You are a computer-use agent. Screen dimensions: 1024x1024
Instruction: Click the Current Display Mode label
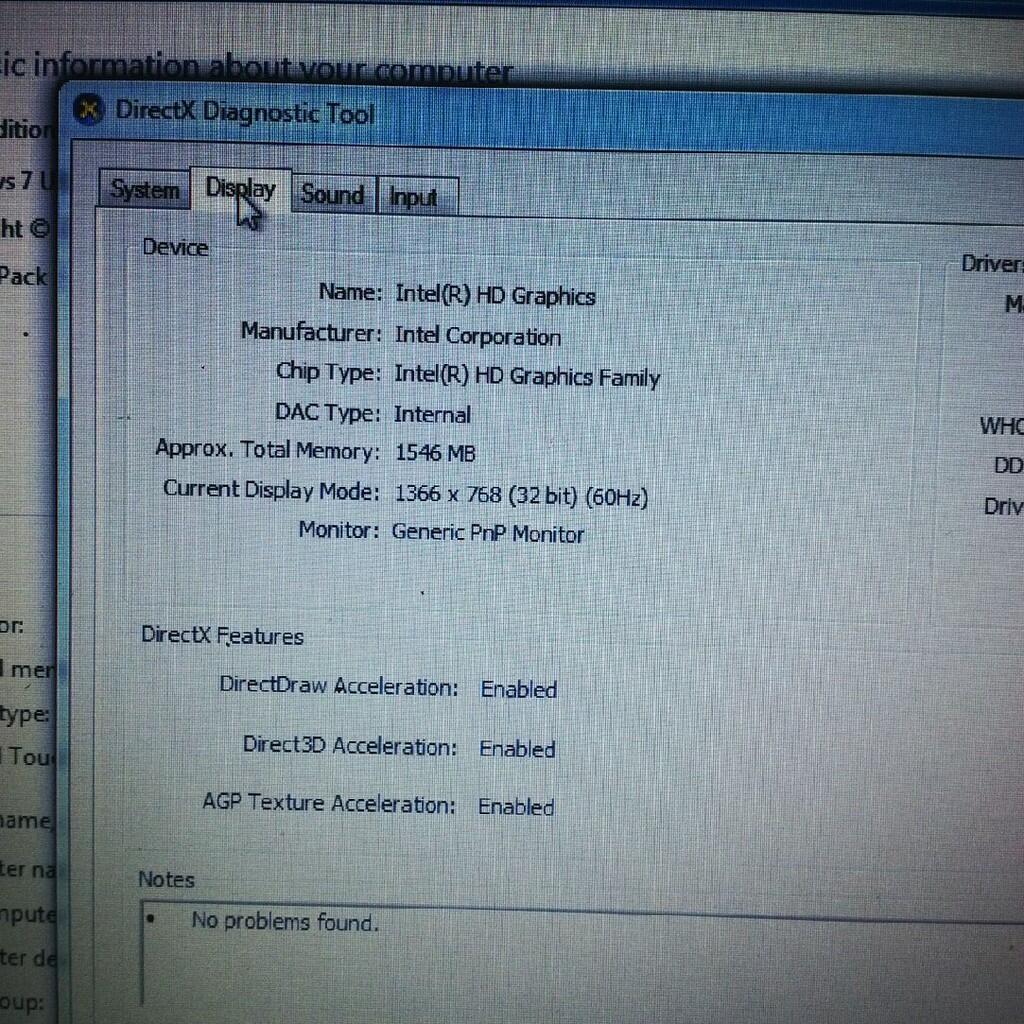[271, 490]
